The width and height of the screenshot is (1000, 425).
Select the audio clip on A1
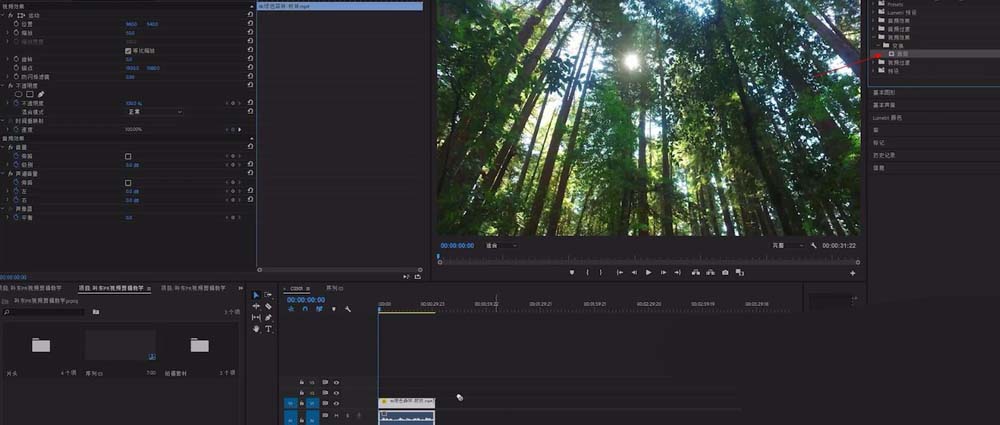click(x=407, y=417)
